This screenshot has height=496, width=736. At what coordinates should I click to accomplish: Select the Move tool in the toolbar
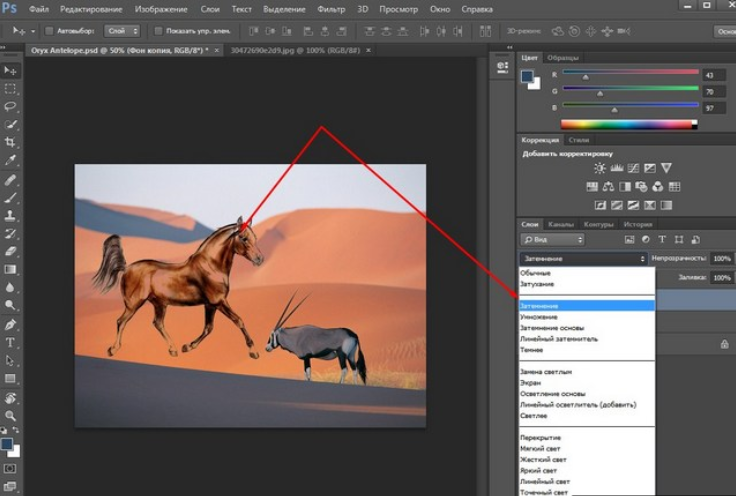[x=11, y=70]
